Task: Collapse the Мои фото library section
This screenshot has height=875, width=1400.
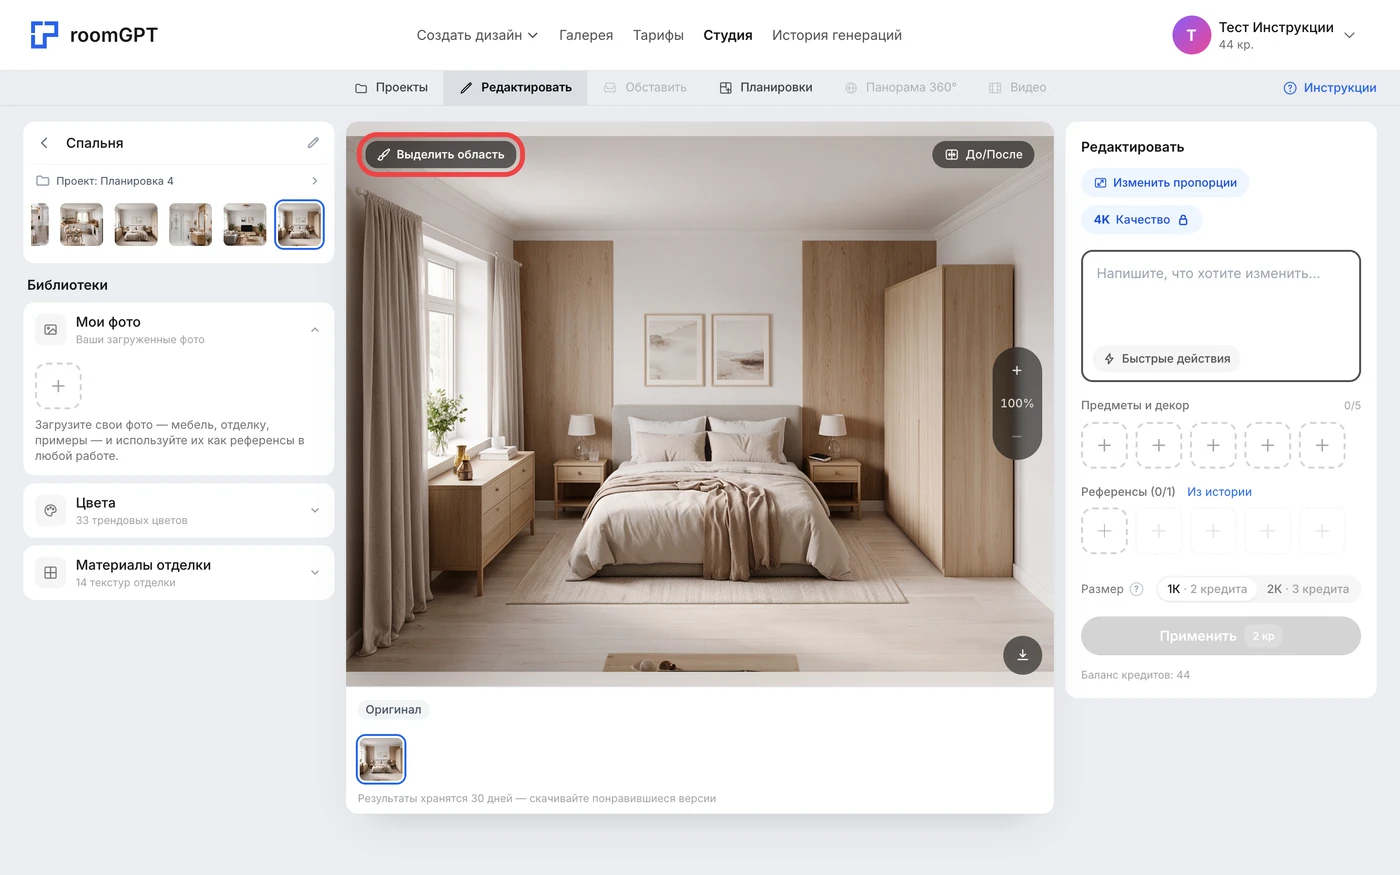Action: click(315, 330)
